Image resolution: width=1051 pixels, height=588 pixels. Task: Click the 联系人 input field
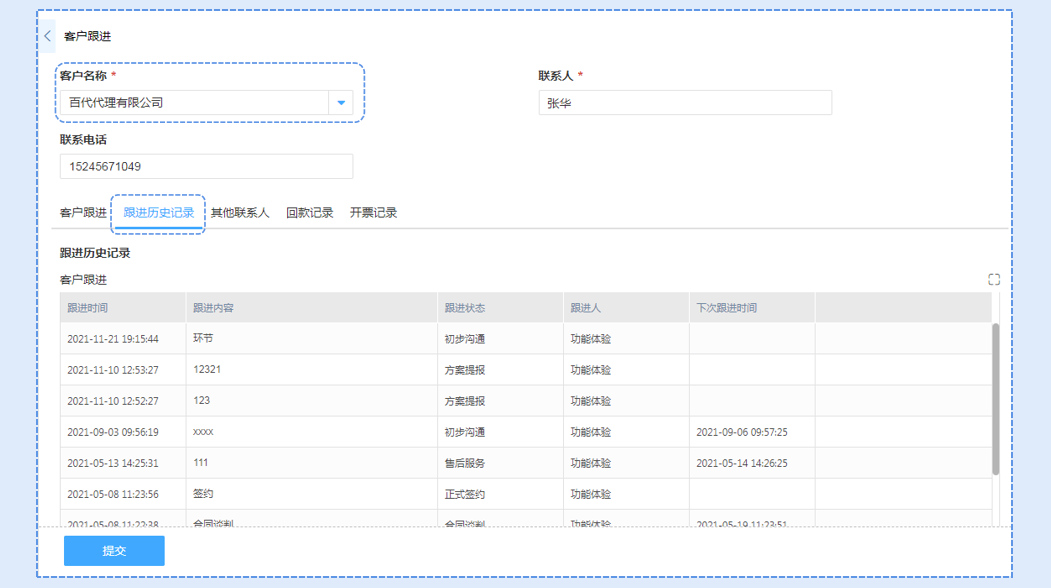click(685, 103)
